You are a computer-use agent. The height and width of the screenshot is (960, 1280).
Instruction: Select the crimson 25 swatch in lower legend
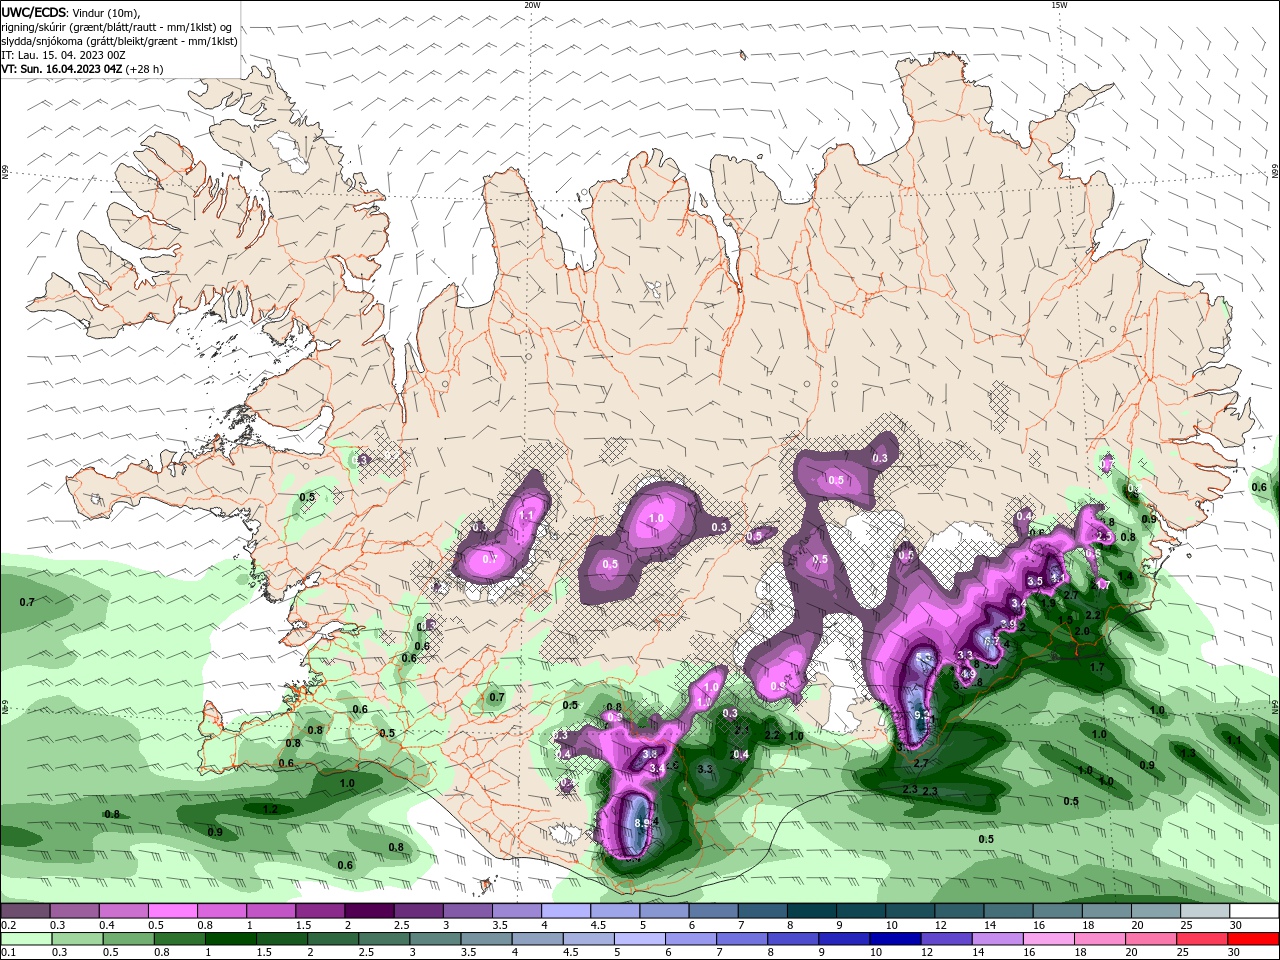[x=1202, y=939]
